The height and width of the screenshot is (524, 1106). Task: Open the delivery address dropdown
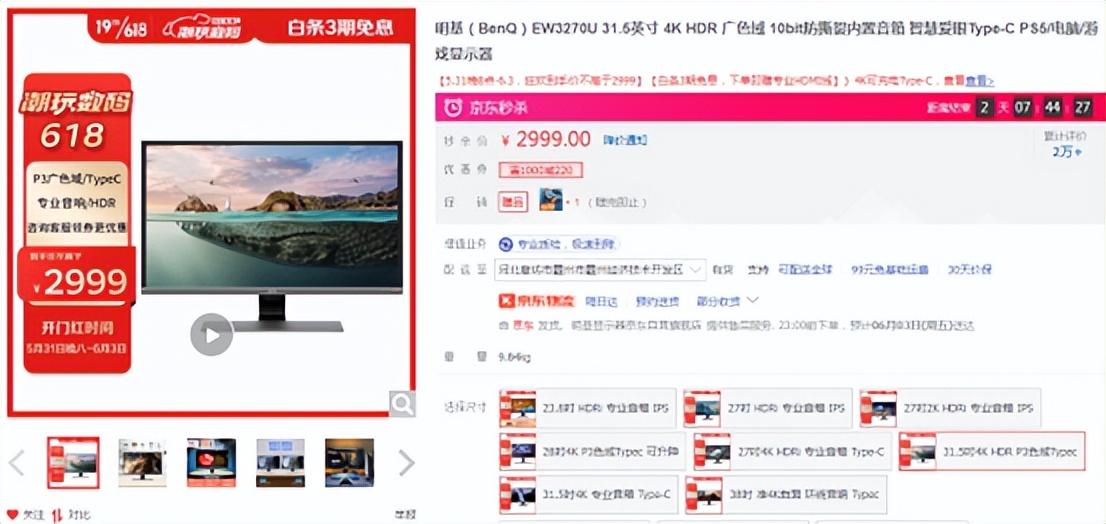coord(600,269)
